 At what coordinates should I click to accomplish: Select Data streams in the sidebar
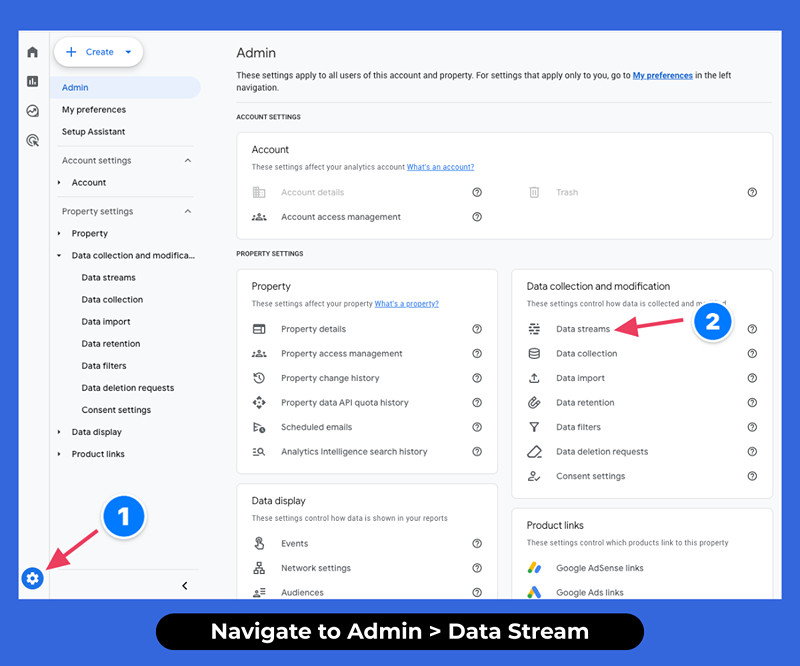pos(109,278)
